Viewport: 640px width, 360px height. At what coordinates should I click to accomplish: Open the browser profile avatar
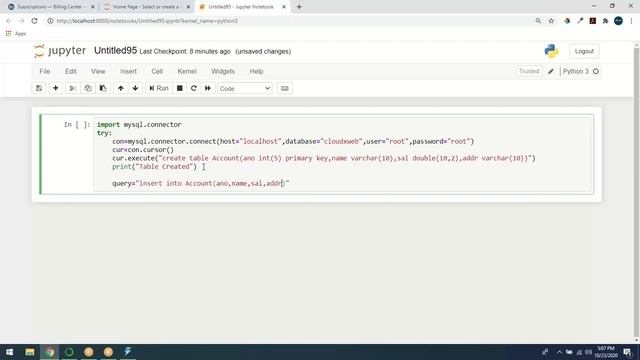618,21
